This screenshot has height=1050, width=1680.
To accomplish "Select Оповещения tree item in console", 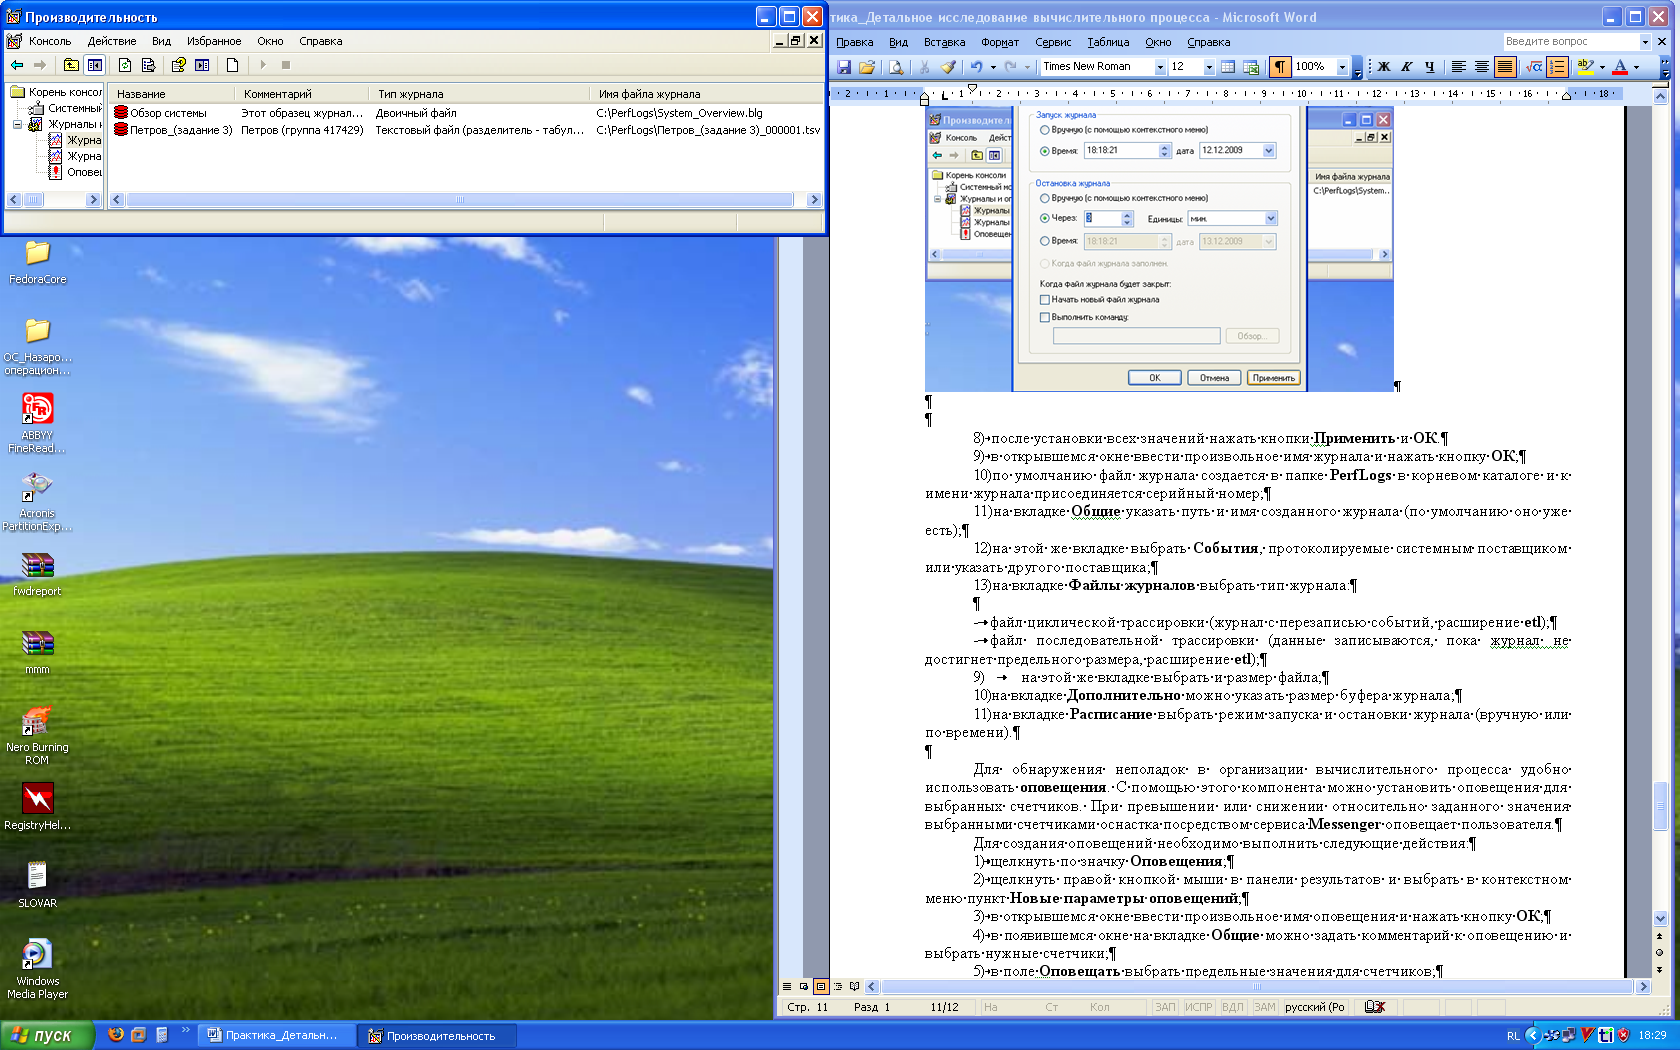I will point(76,172).
